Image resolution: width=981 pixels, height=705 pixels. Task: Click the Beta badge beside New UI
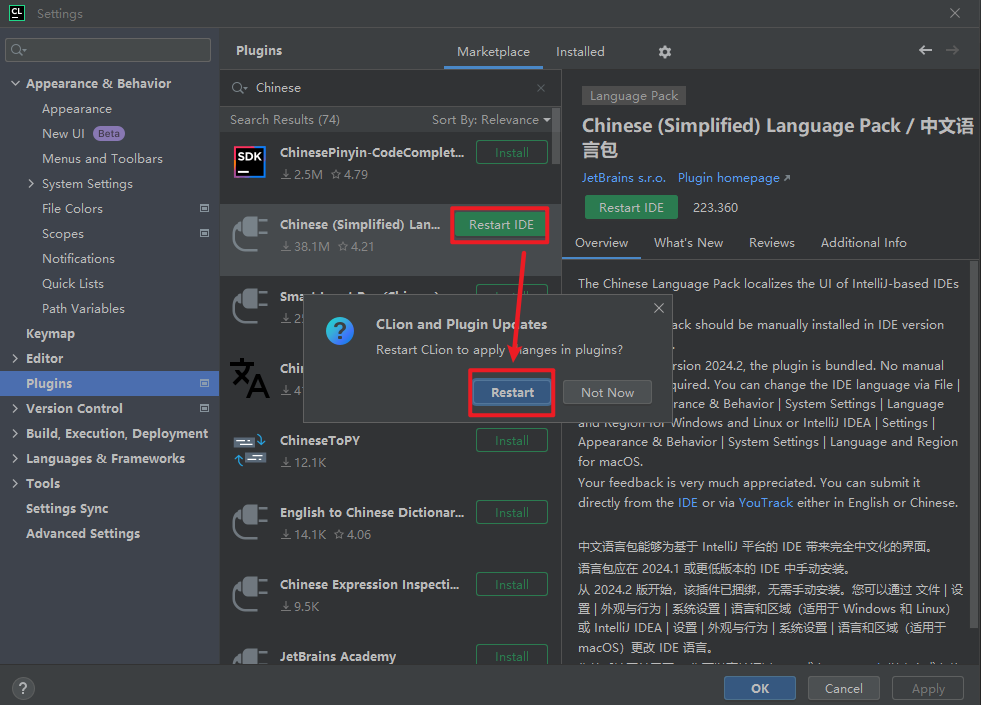pos(109,133)
